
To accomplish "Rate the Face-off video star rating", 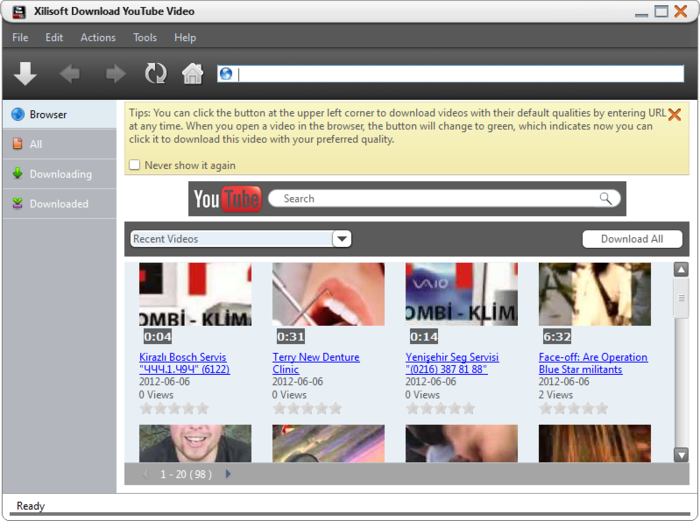I will coord(574,408).
